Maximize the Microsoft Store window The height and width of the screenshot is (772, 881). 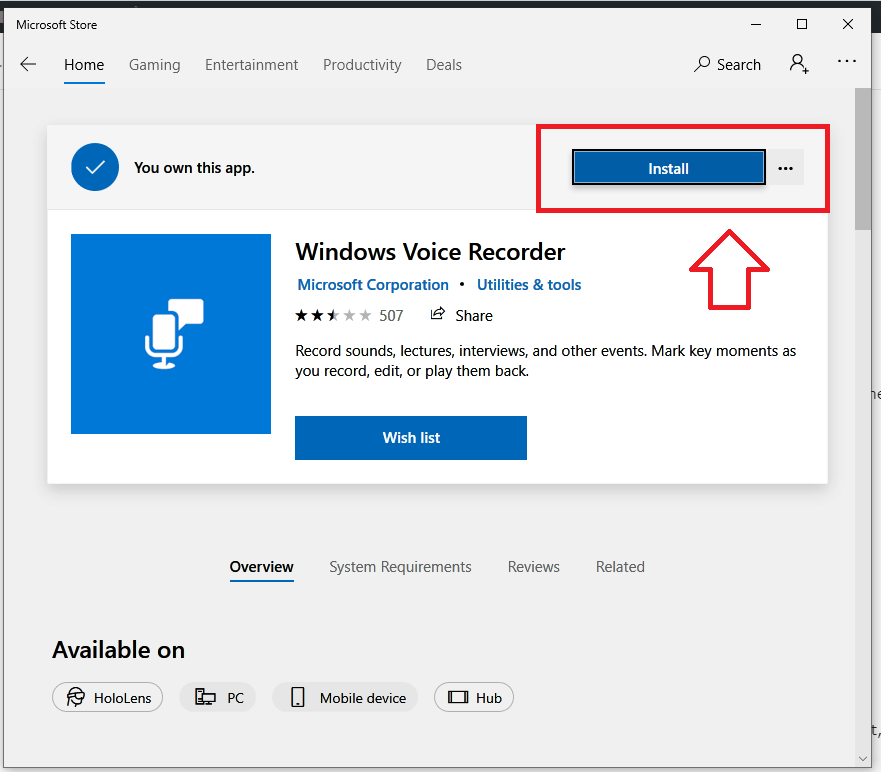[x=802, y=24]
